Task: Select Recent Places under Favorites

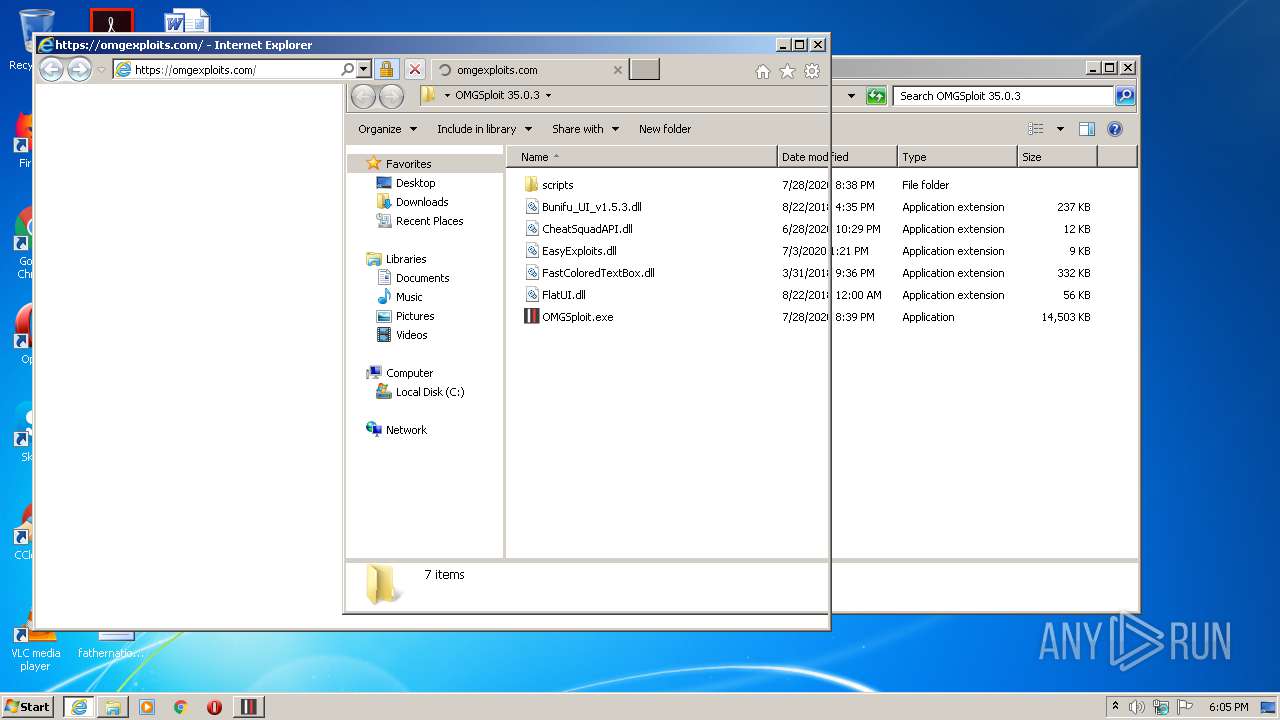Action: pos(429,221)
